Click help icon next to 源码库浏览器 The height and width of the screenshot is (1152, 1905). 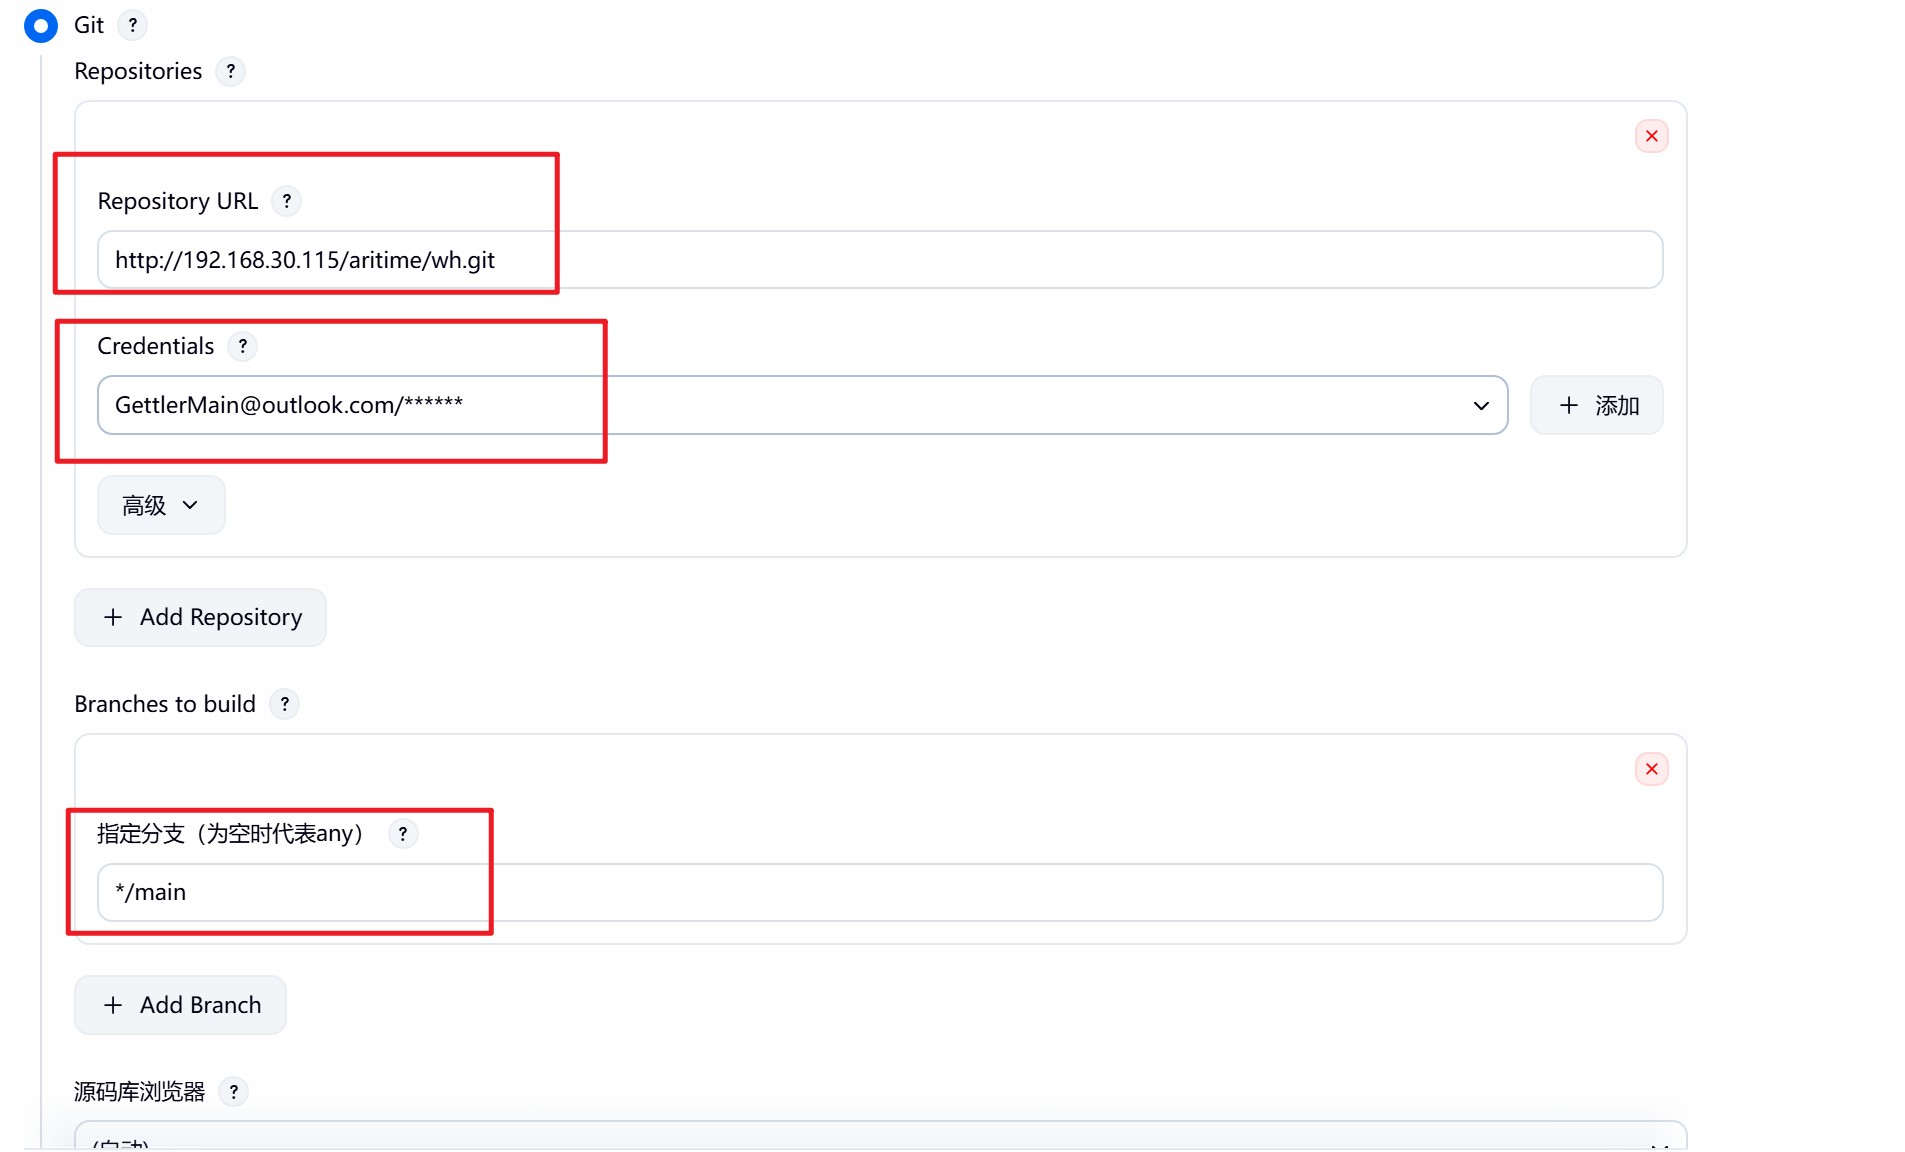234,1092
